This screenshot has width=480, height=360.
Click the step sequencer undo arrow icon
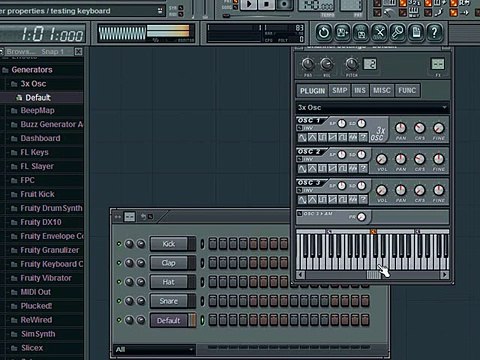pyautogui.click(x=143, y=217)
